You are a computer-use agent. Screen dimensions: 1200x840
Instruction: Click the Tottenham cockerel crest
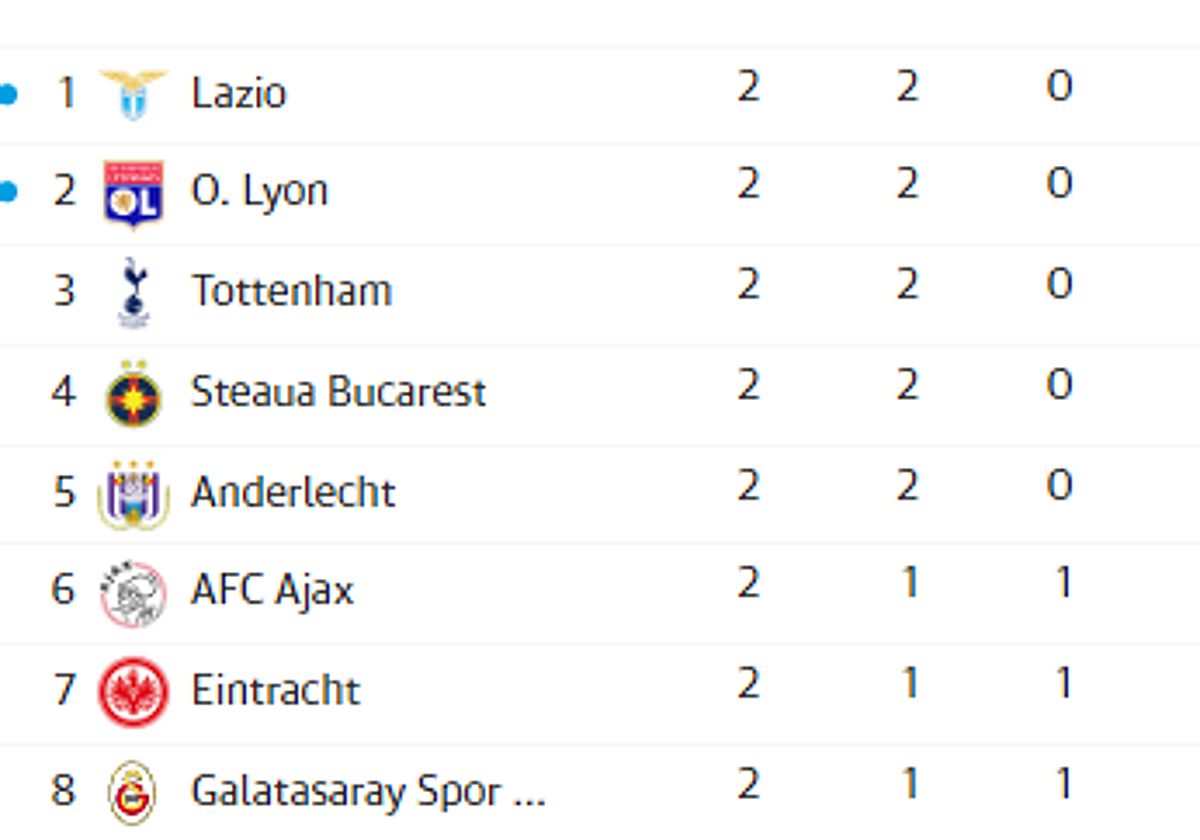pos(133,292)
